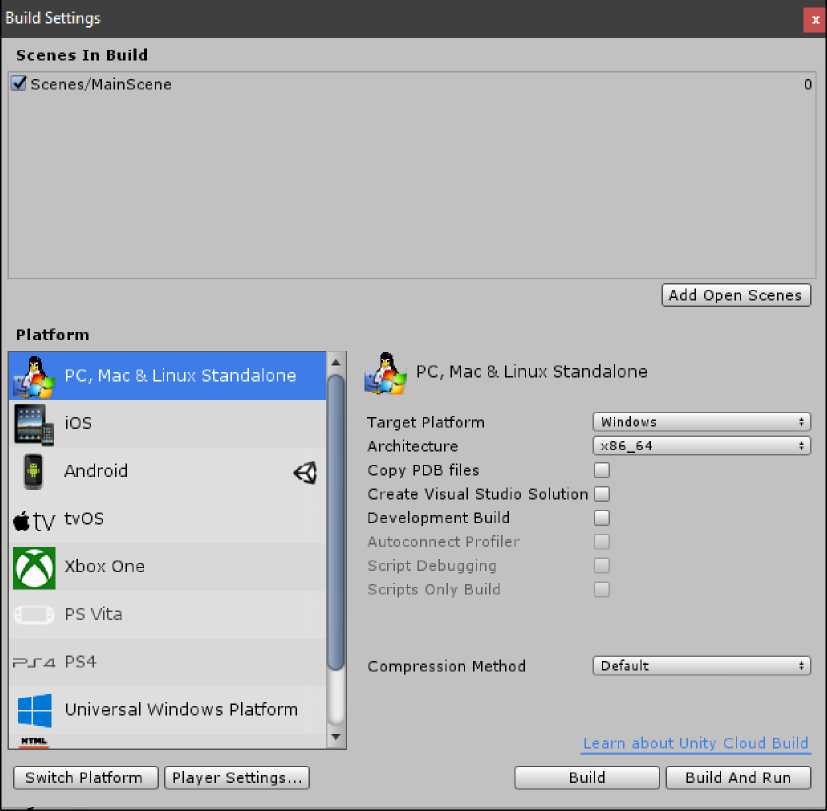Select PC, Mac & Linux Standalone platform

168,376
